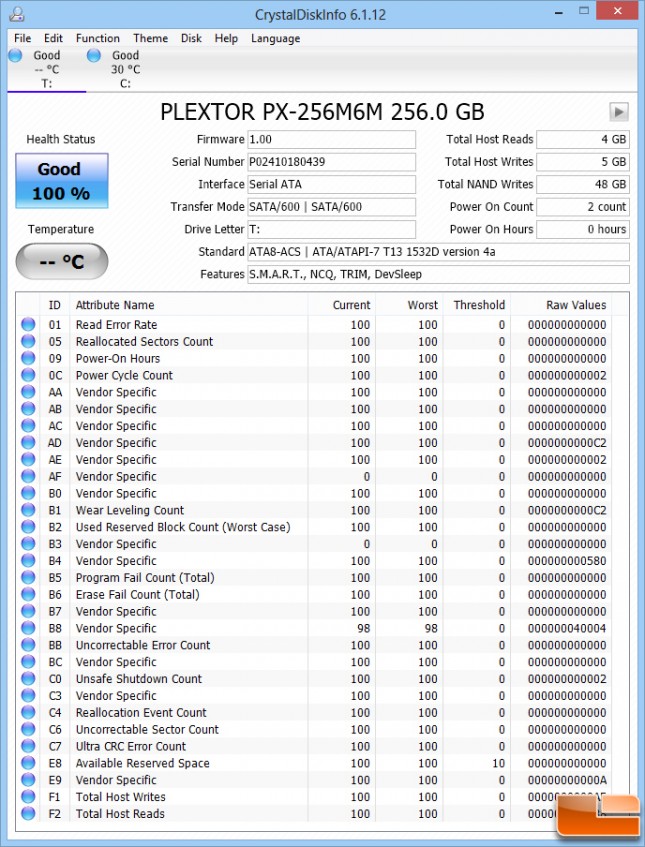This screenshot has height=847, width=645.
Task: Click the status orb of the B4 row
Action: coord(28,561)
